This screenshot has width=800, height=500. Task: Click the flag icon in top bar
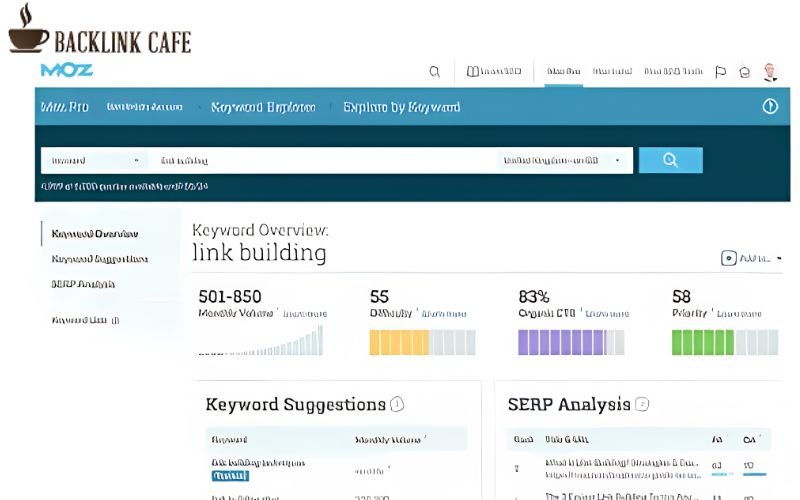coord(720,72)
